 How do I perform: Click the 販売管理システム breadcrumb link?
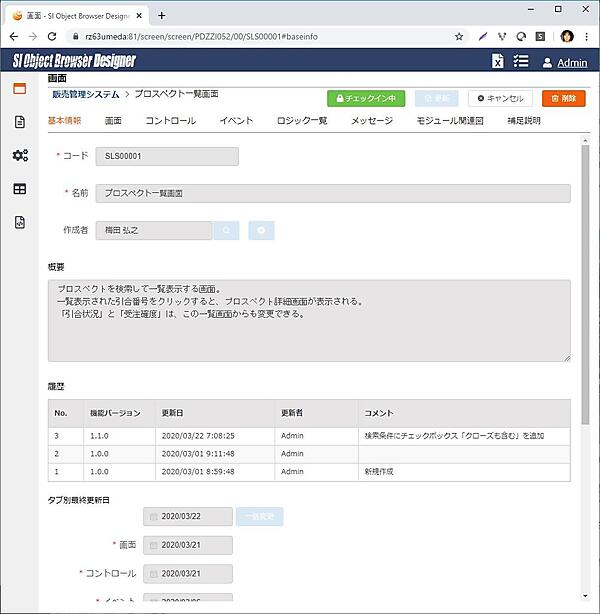[85, 94]
